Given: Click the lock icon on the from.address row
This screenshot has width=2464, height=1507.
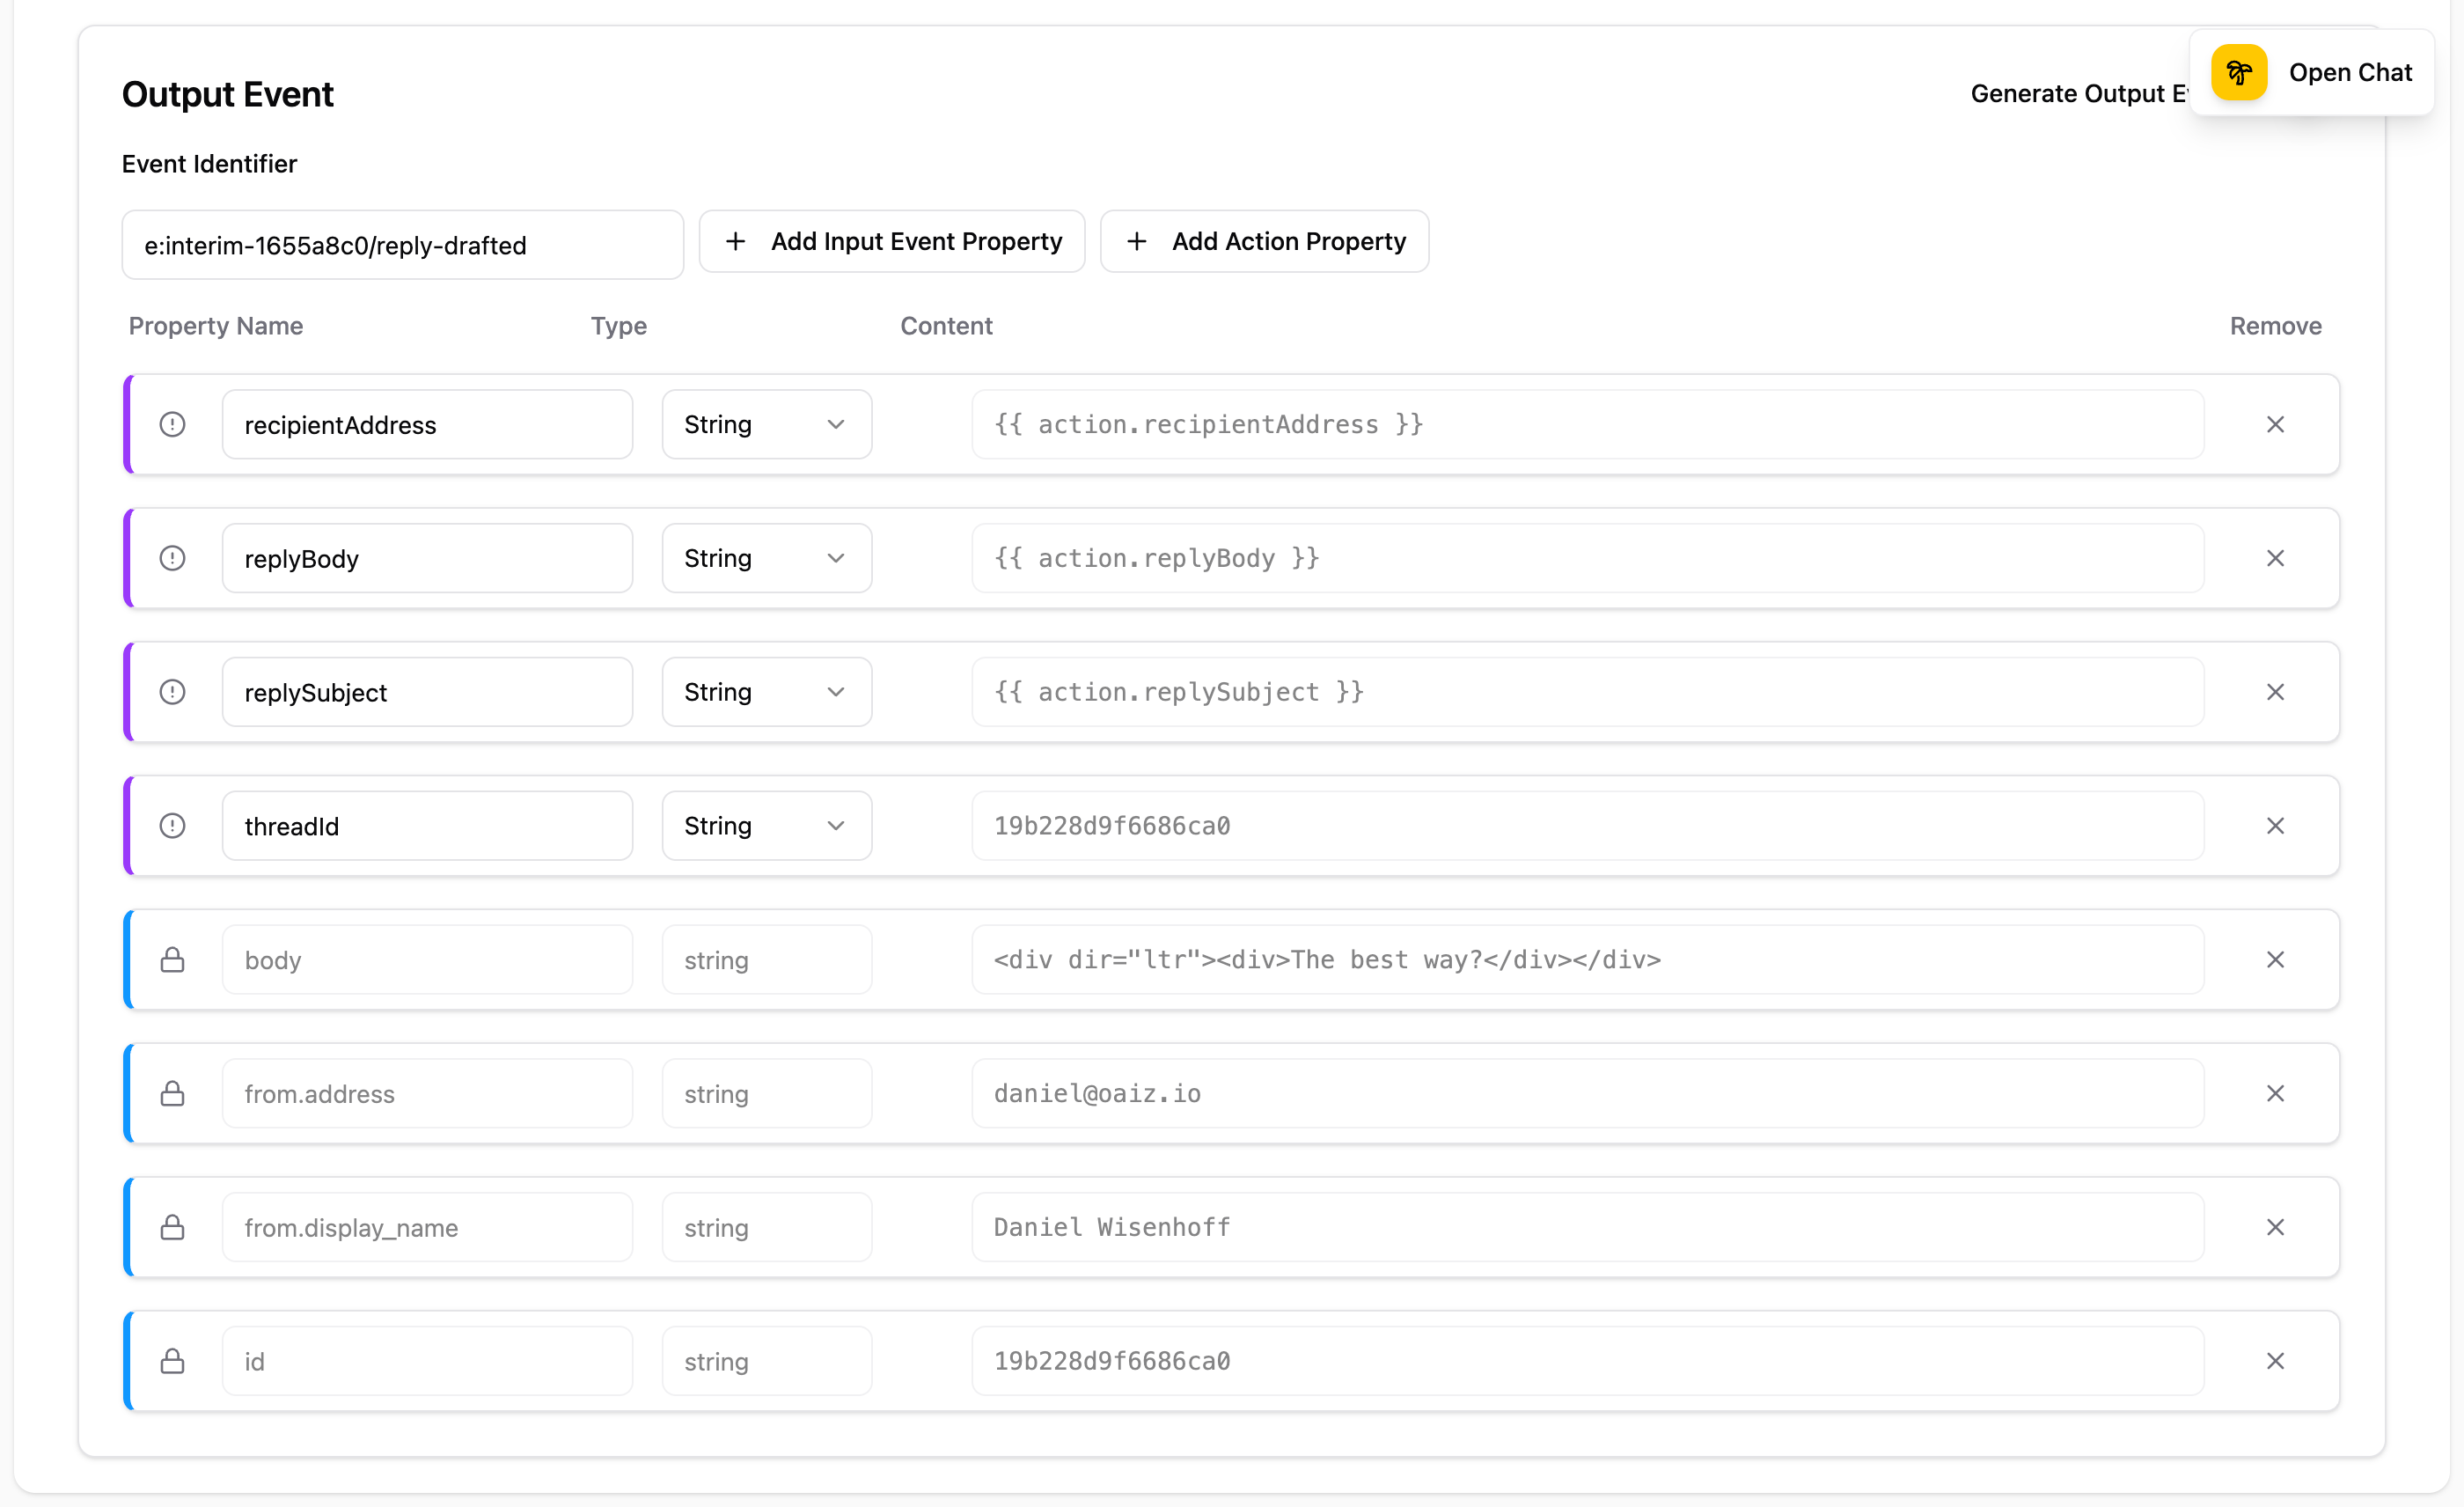Looking at the screenshot, I should tap(172, 1093).
